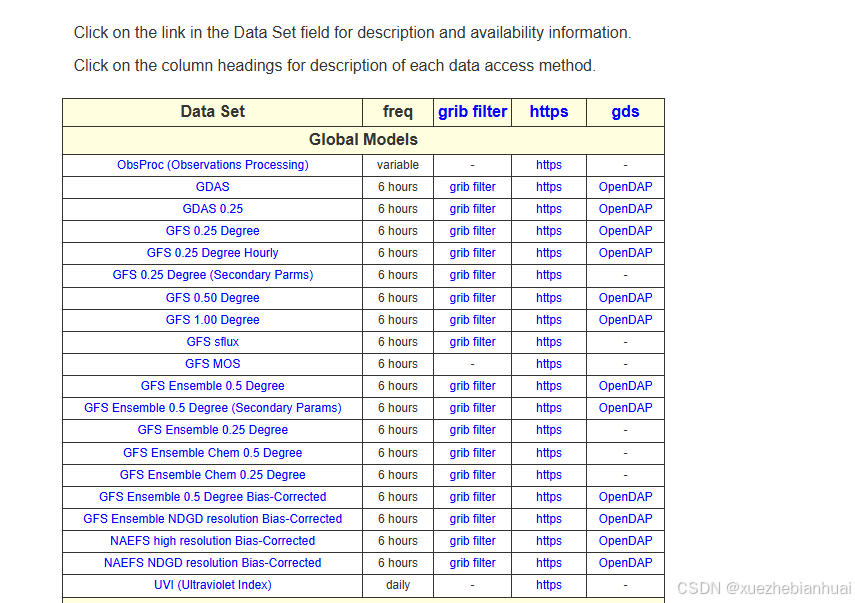855x603 pixels.
Task: Click the gds column heading
Action: (x=625, y=111)
